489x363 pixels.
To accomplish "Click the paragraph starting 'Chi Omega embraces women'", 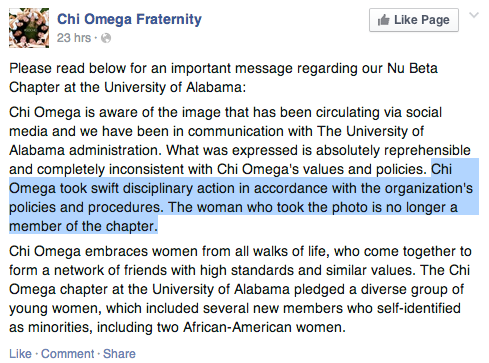I will (x=240, y=289).
